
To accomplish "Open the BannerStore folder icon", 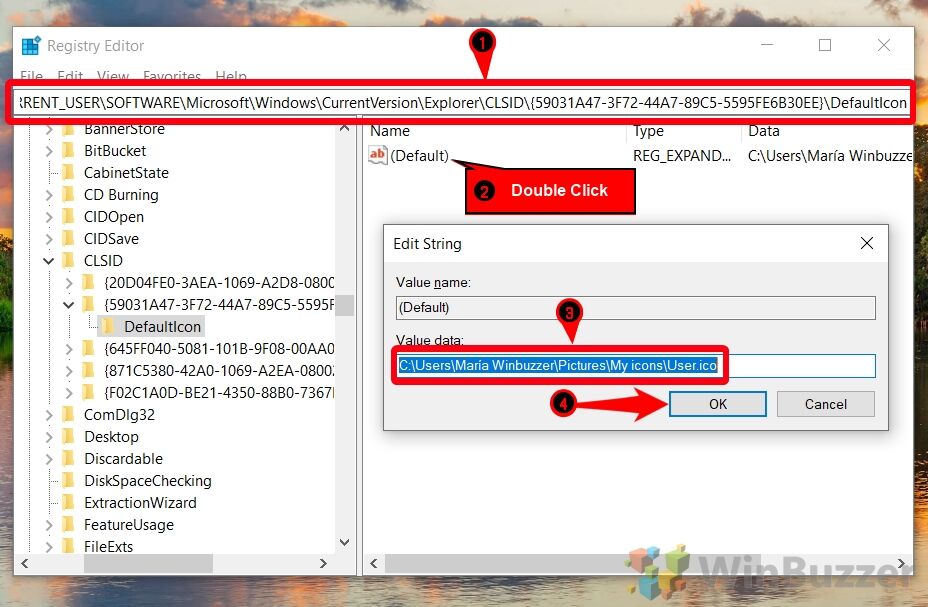I will 69,129.
